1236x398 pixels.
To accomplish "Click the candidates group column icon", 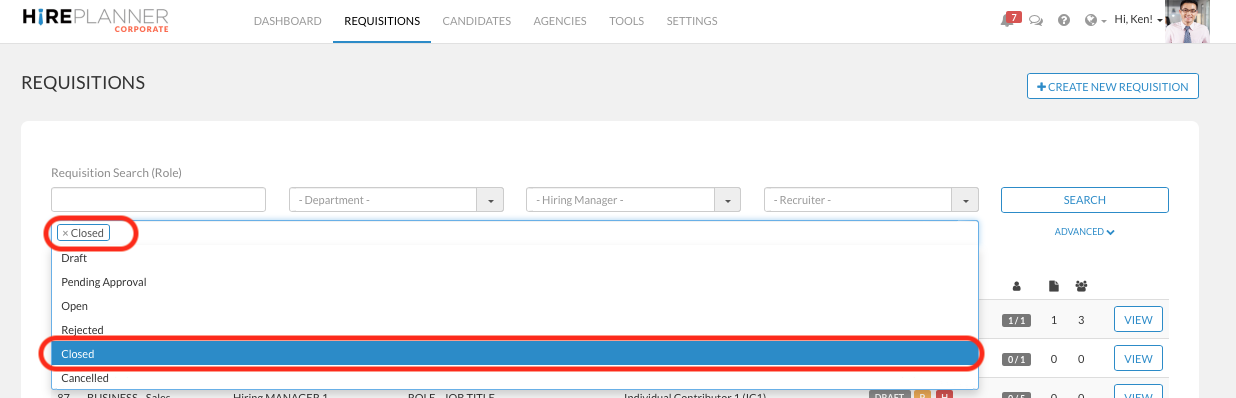I will [x=1082, y=286].
